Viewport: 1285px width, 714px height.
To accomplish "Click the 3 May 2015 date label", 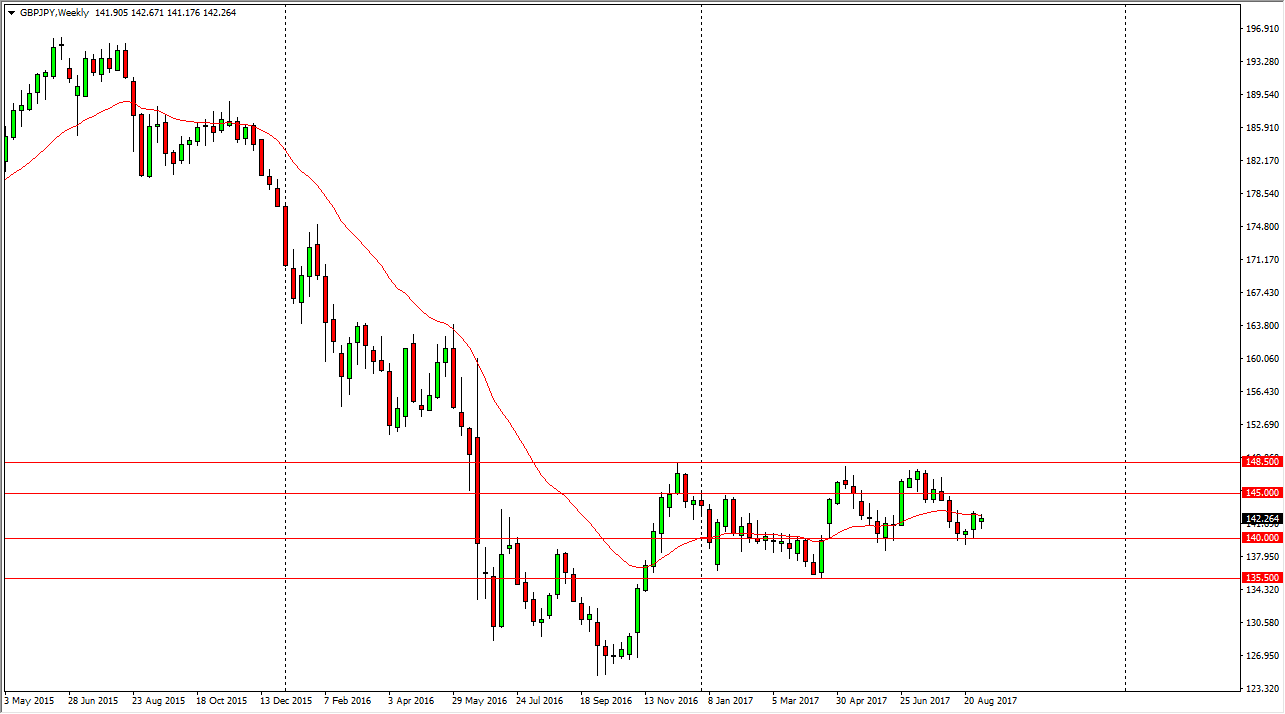I will pos(29,701).
